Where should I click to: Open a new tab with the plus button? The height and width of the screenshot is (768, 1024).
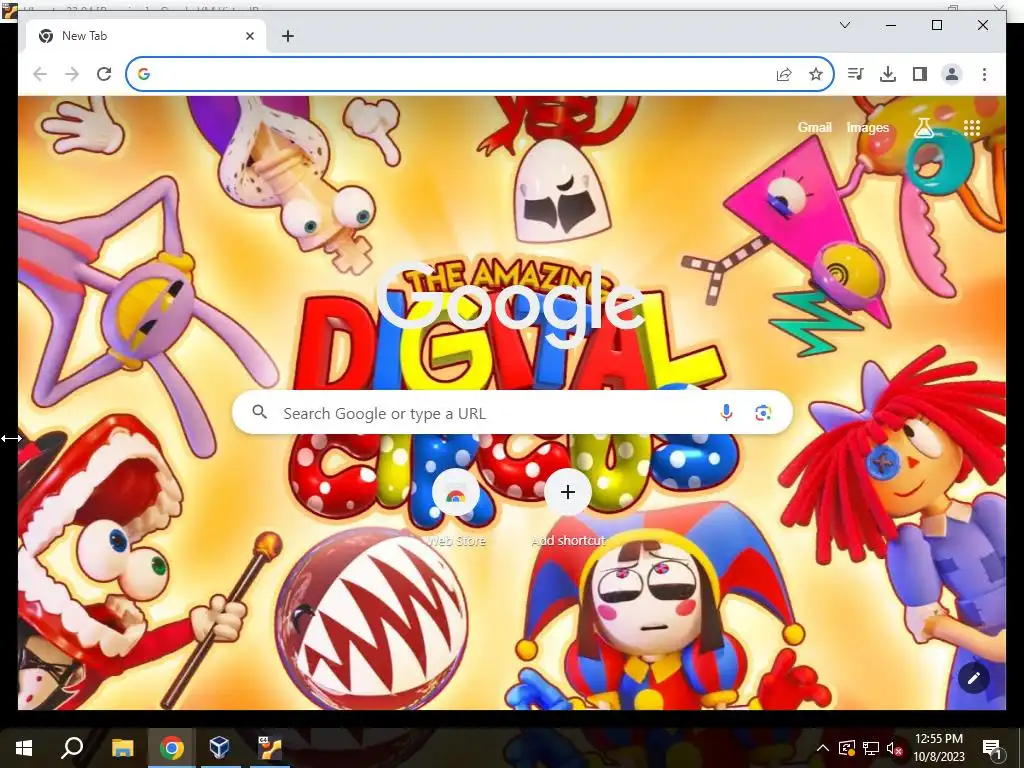(287, 36)
